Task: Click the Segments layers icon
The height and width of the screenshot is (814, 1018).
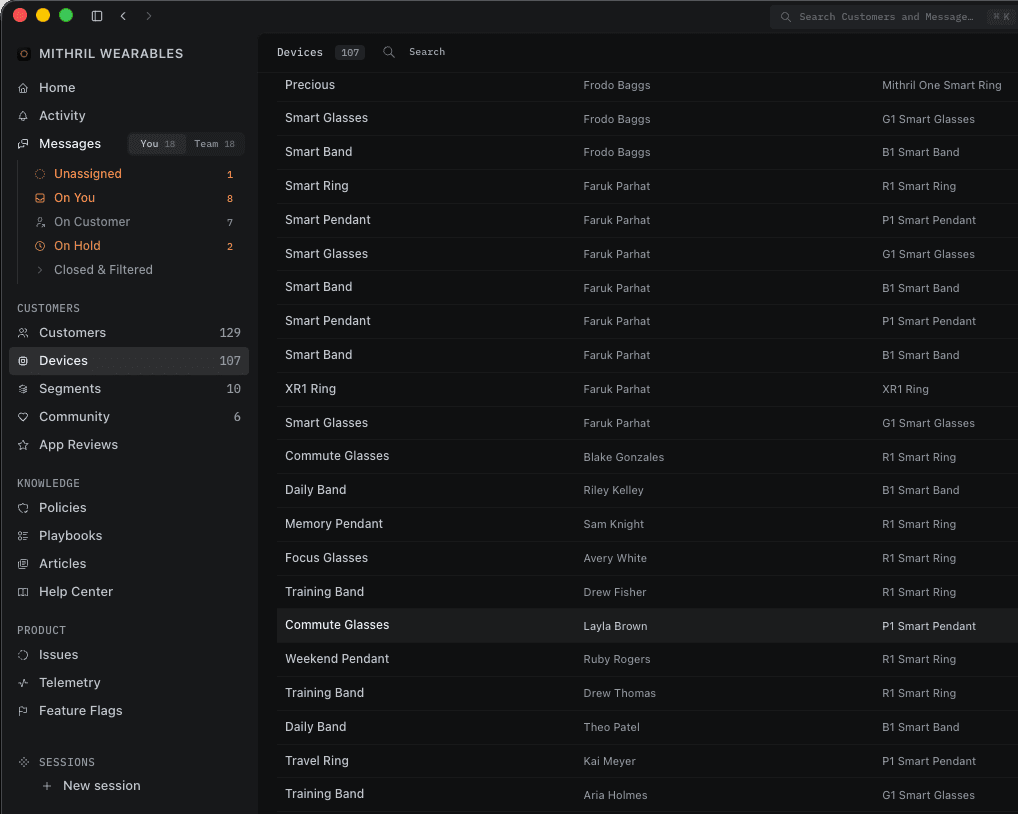Action: (23, 389)
